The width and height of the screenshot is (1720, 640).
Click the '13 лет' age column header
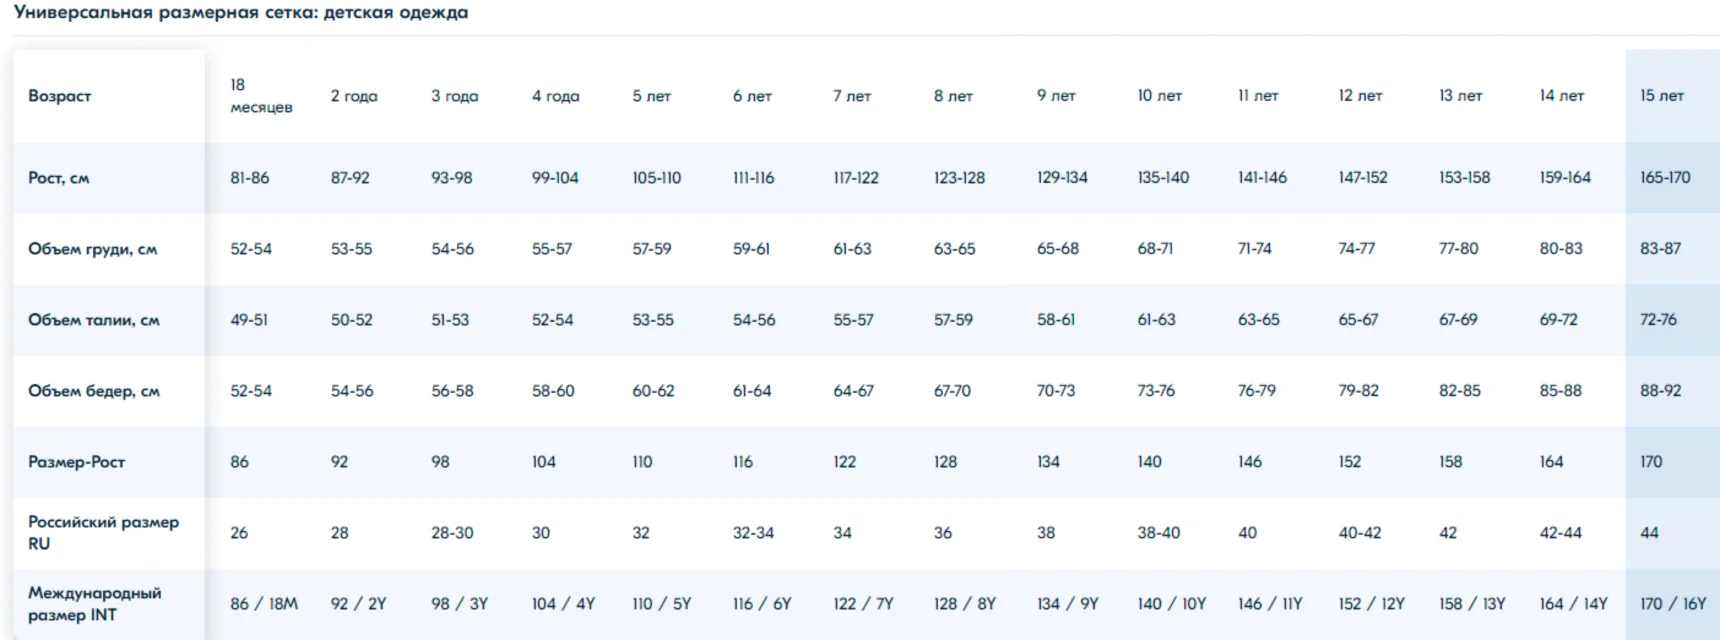[x=1461, y=96]
